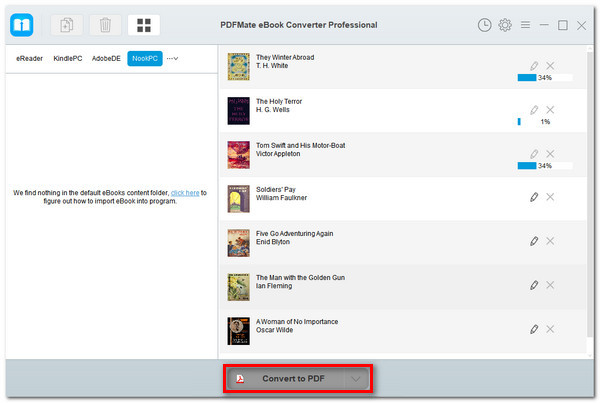
Task: Click Five Go Adventuring Again cover
Action: [x=238, y=243]
